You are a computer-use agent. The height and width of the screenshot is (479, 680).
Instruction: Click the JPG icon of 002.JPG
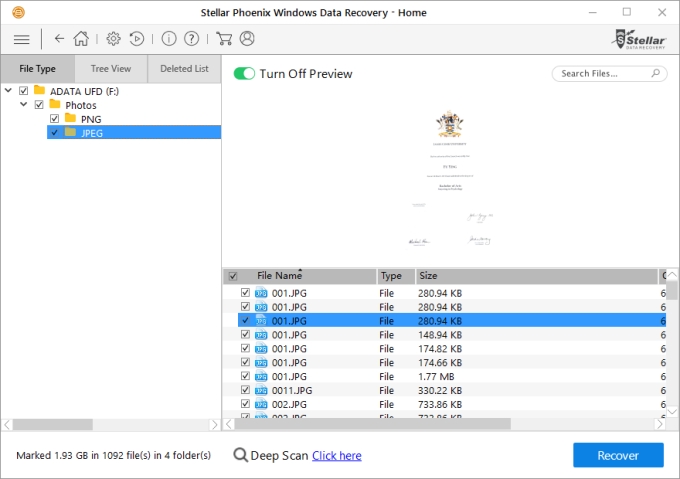click(x=261, y=404)
